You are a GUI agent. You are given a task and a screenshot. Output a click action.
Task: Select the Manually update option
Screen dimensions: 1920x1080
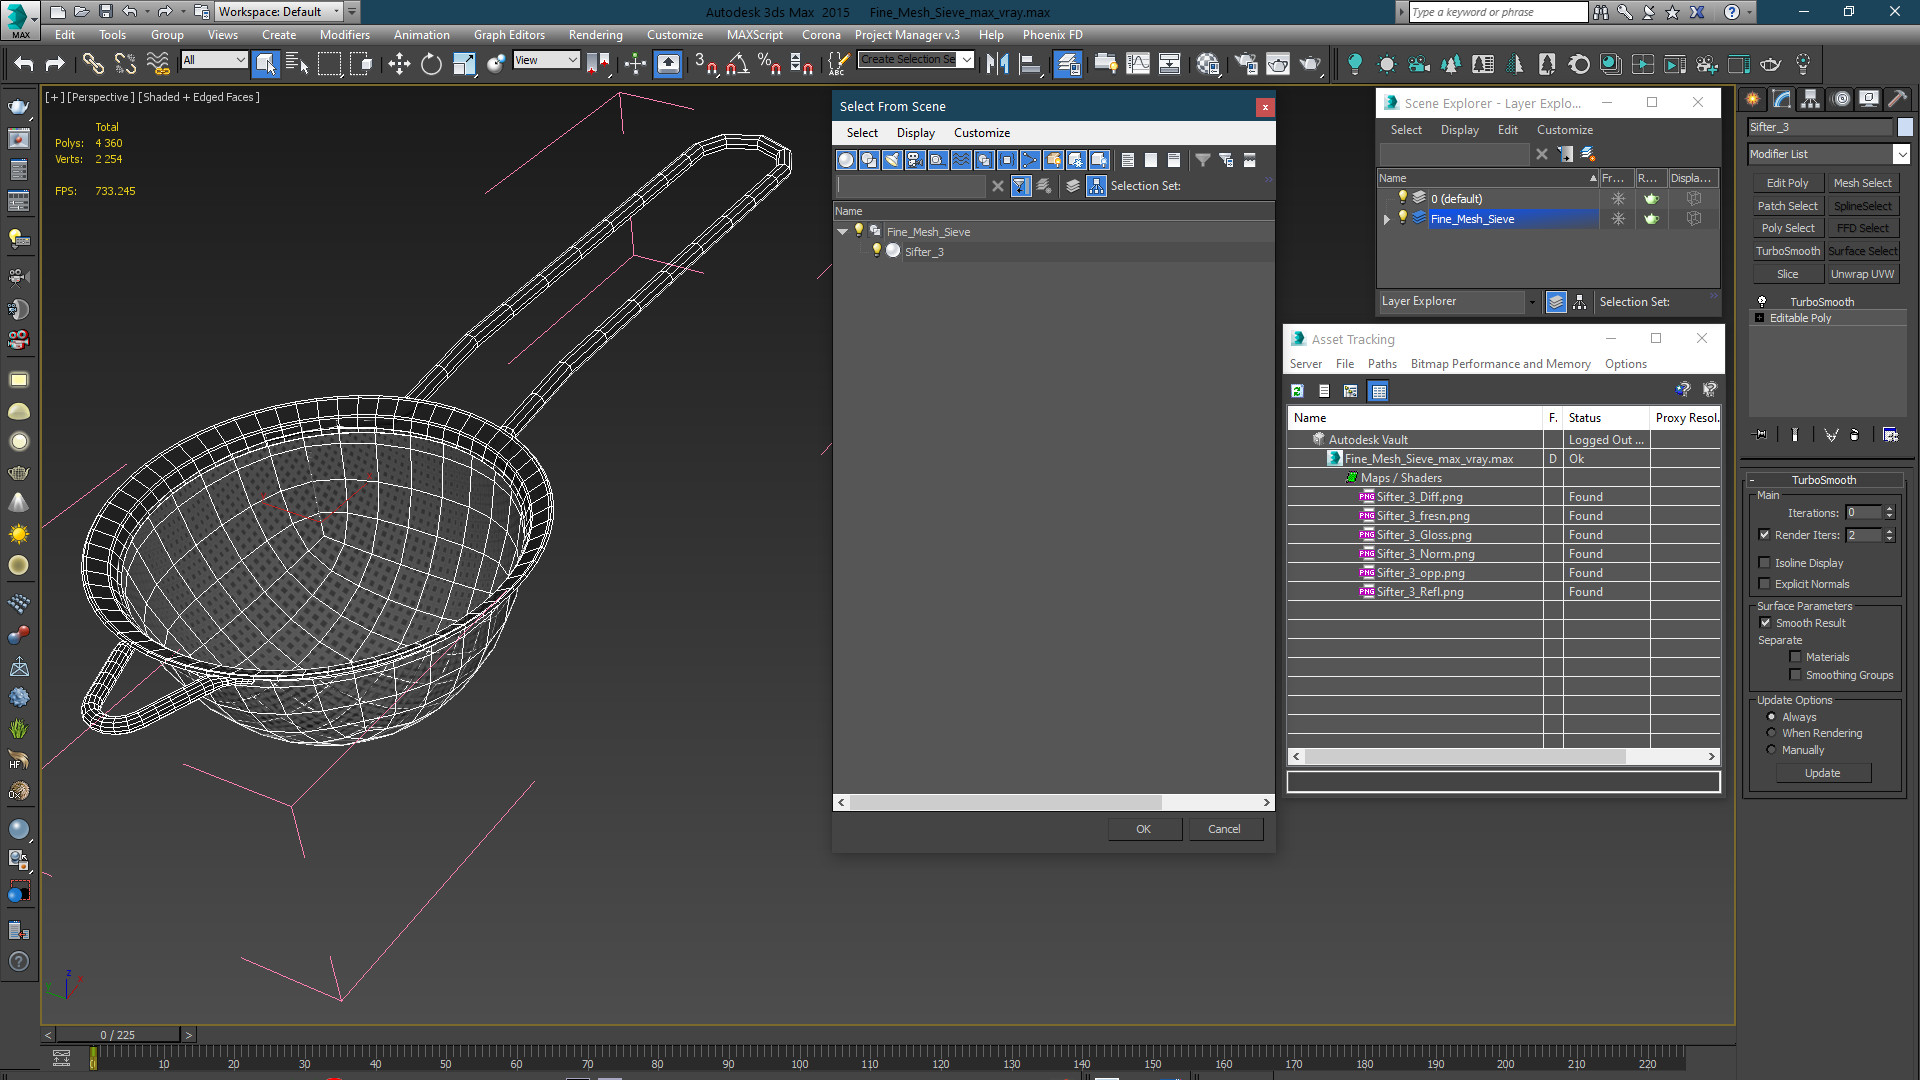point(1771,750)
